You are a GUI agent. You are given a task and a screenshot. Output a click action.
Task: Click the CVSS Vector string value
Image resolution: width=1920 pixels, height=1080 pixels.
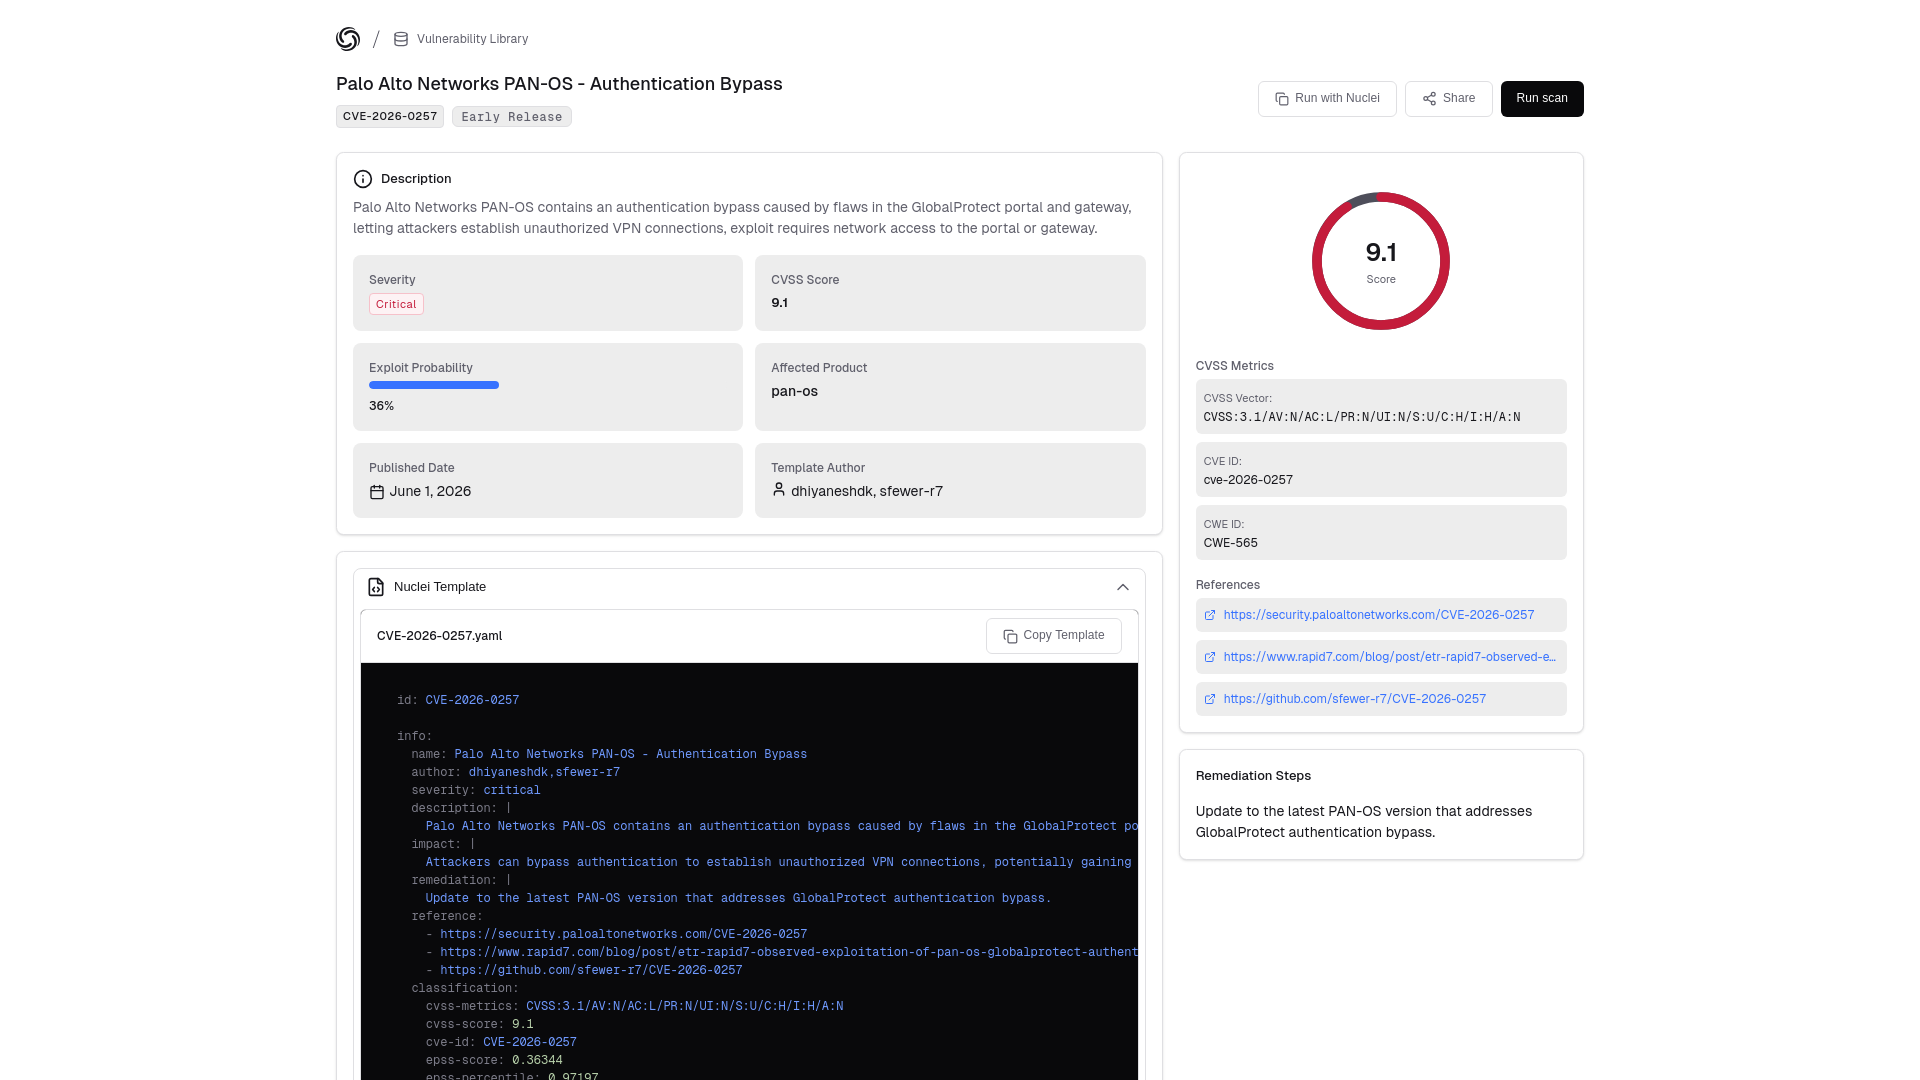coord(1362,417)
